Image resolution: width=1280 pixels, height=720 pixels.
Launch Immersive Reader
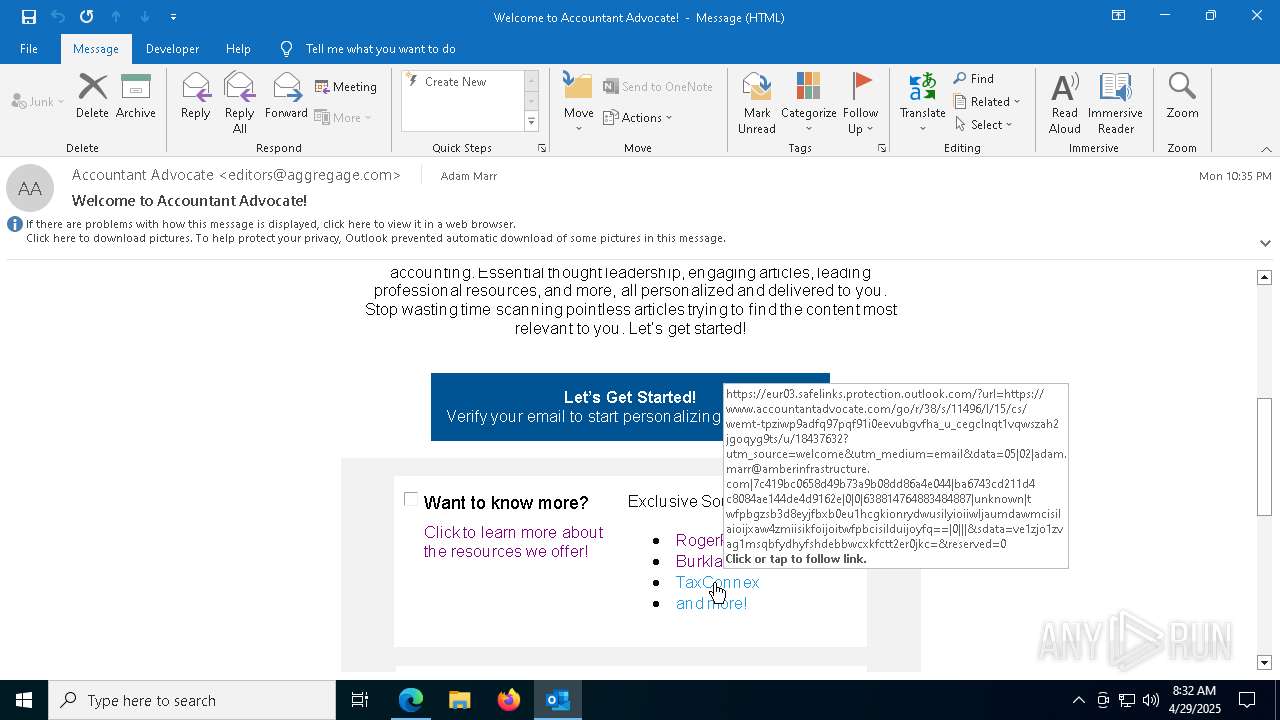point(1115,102)
